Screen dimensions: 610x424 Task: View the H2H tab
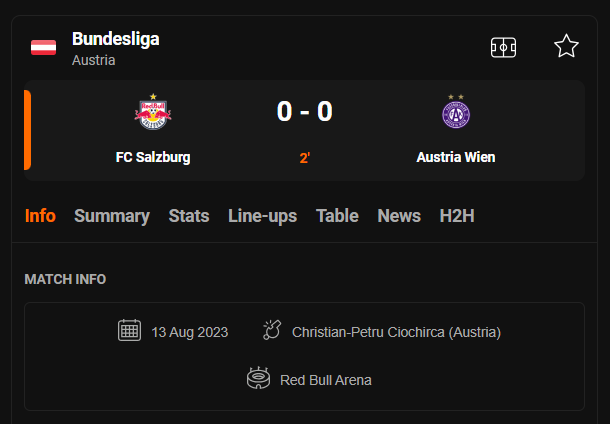(457, 216)
